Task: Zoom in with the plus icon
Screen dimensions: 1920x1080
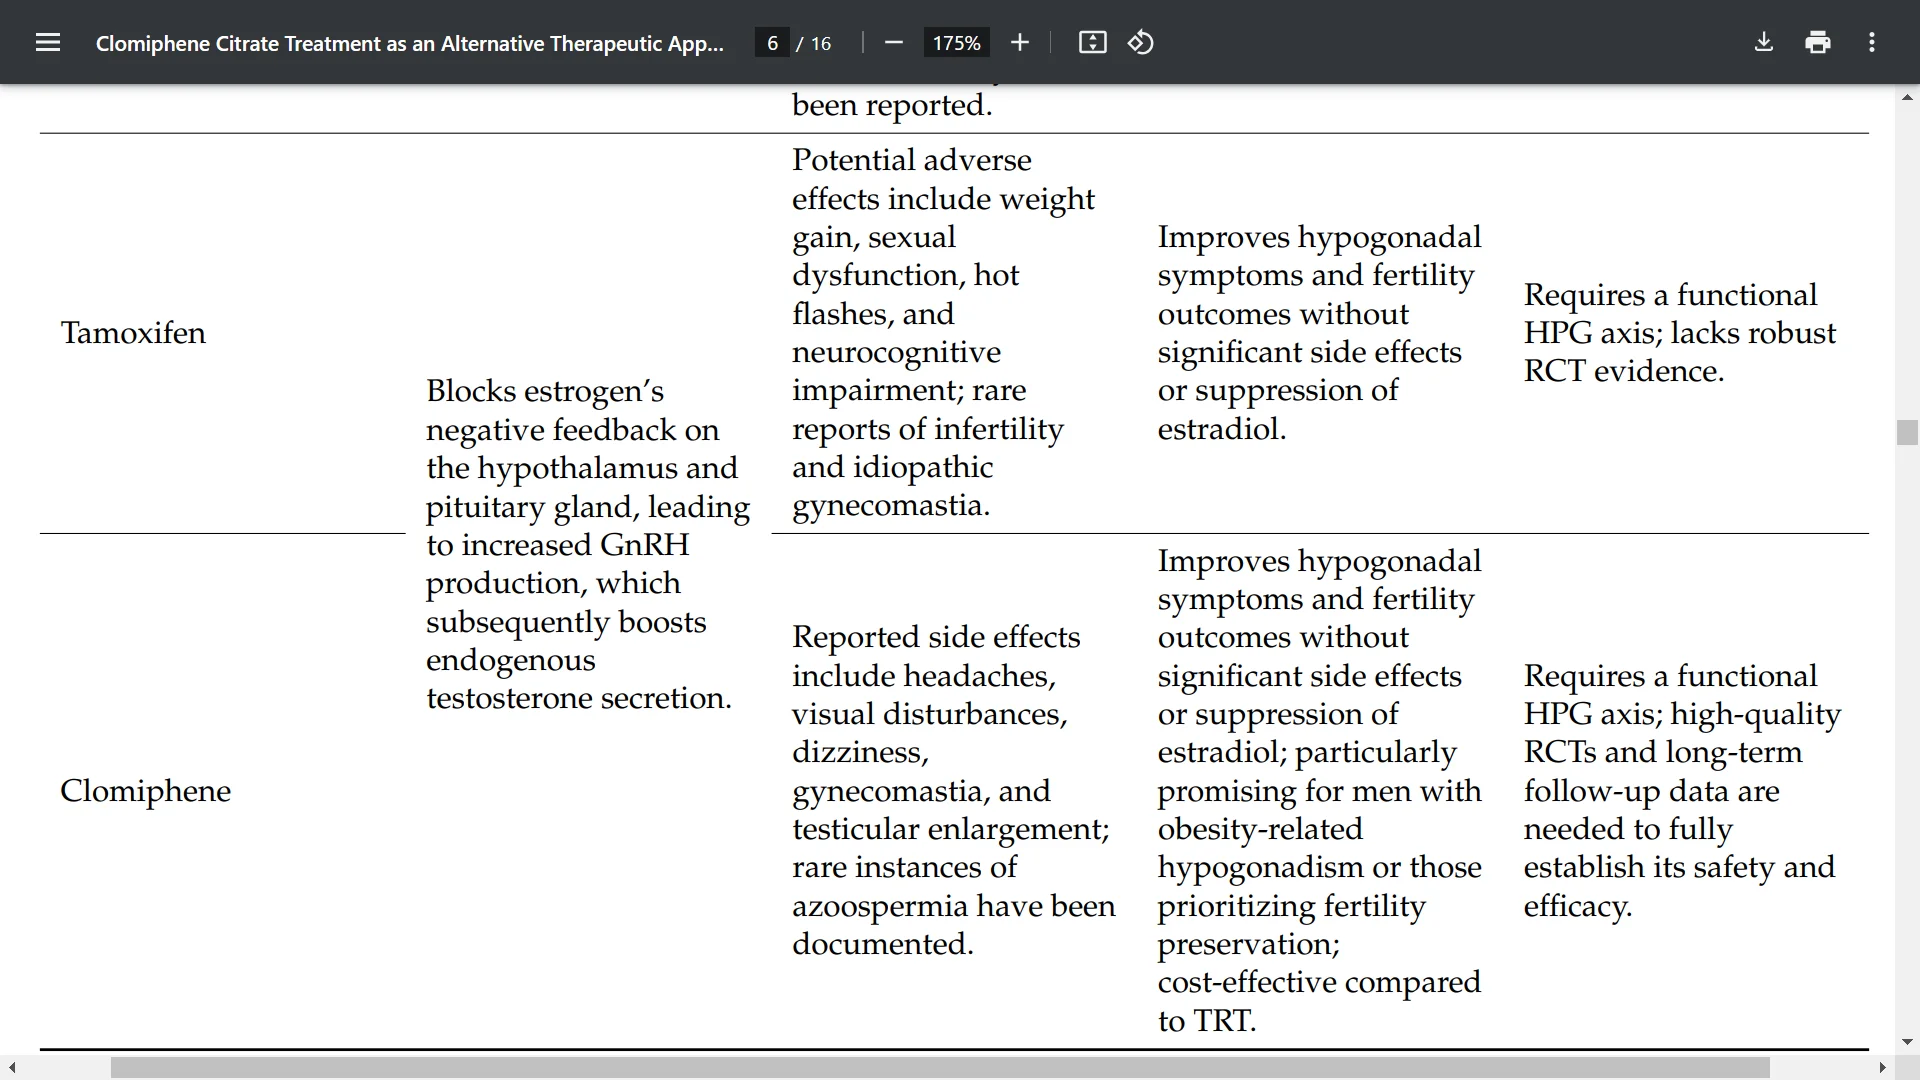Action: (x=1019, y=42)
